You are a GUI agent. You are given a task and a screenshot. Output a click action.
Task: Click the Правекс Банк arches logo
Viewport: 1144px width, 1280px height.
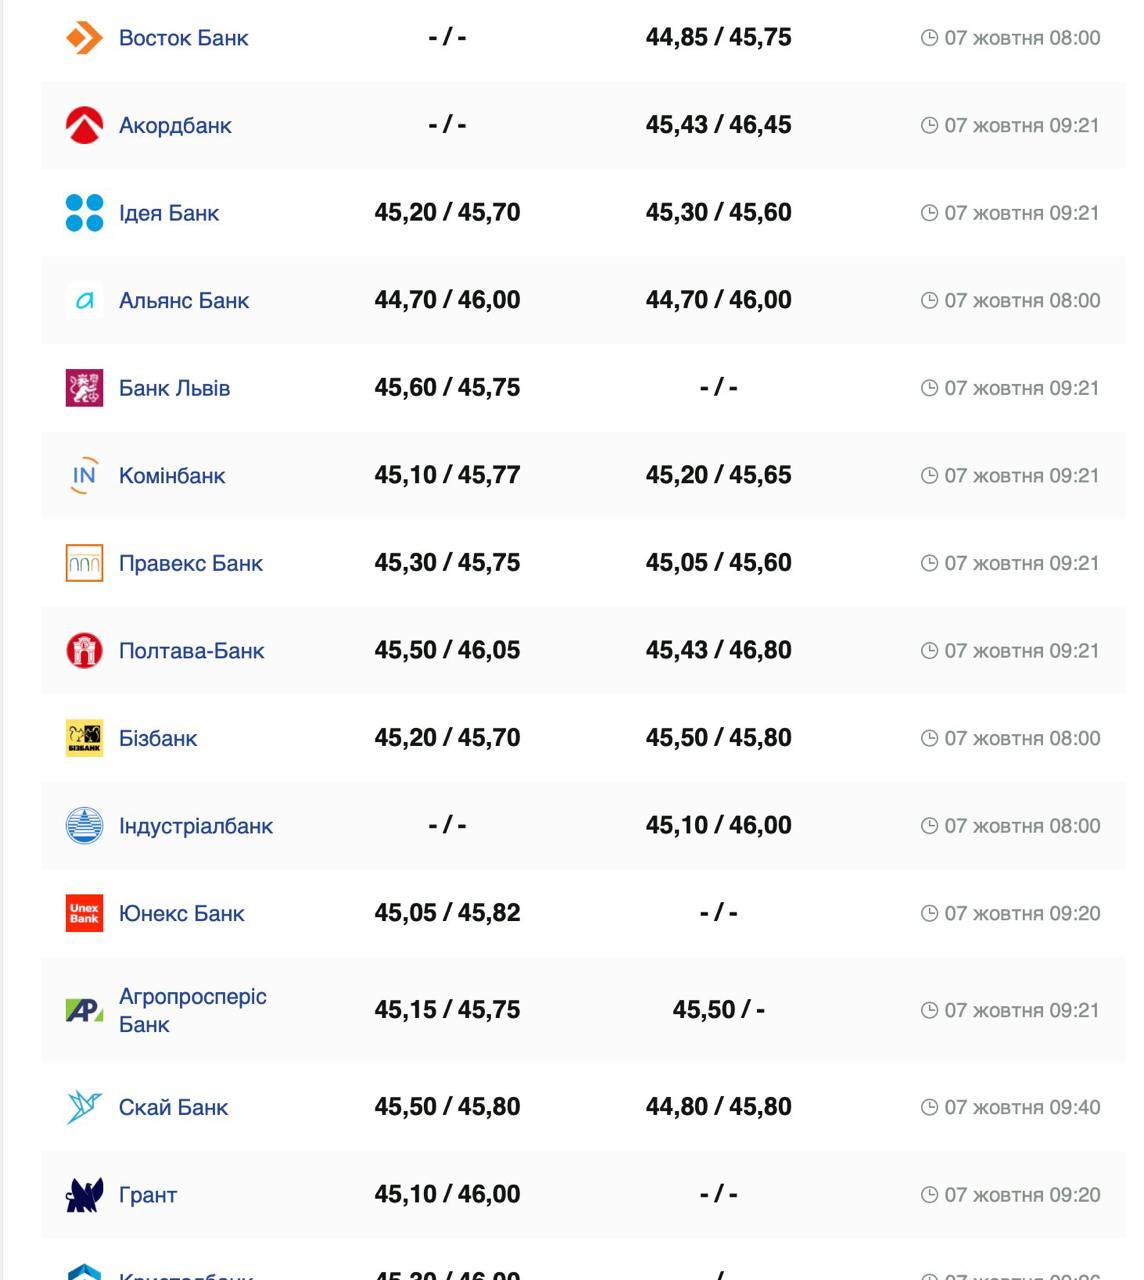[84, 563]
